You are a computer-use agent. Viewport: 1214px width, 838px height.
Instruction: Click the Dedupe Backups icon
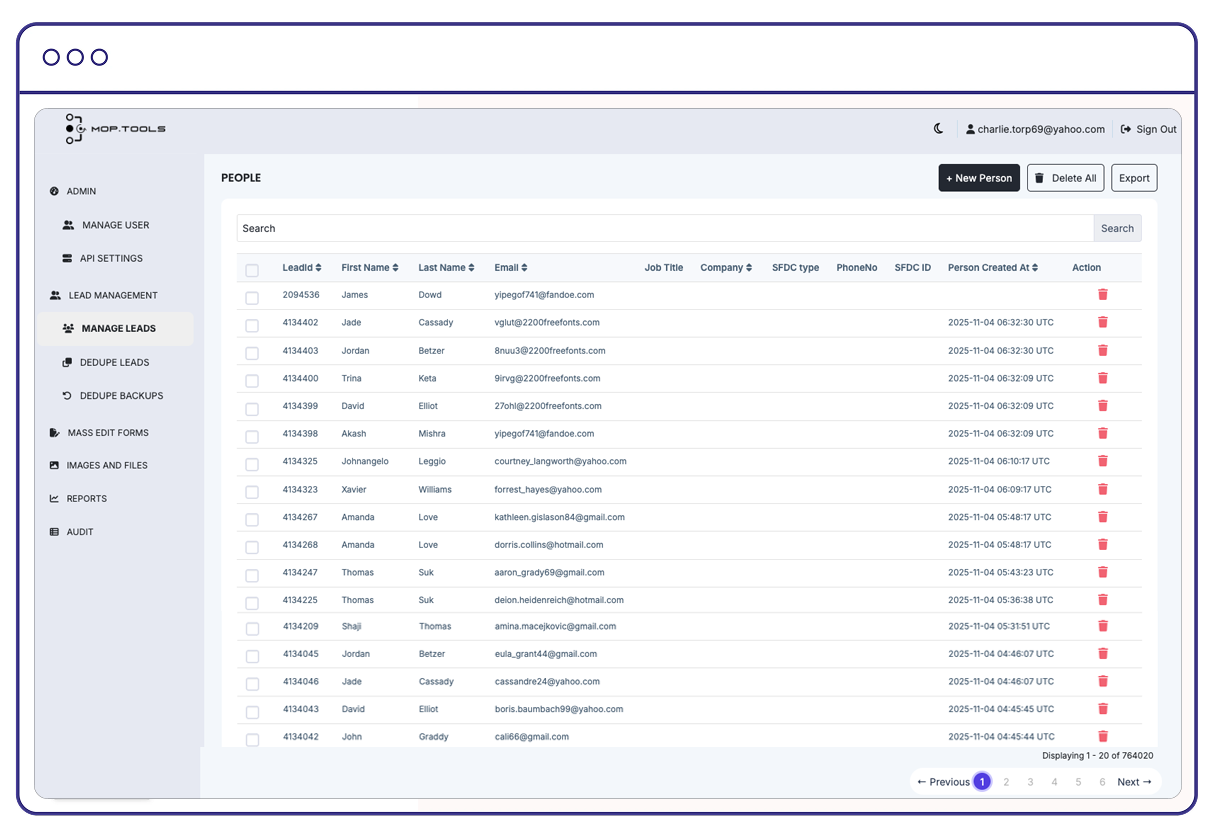pos(66,396)
